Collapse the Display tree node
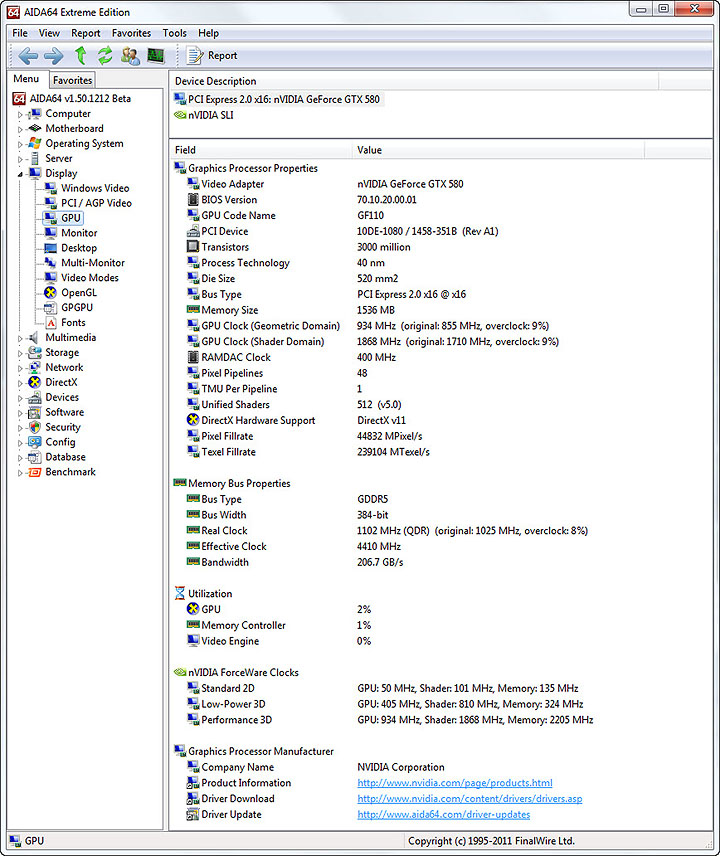 [20, 174]
